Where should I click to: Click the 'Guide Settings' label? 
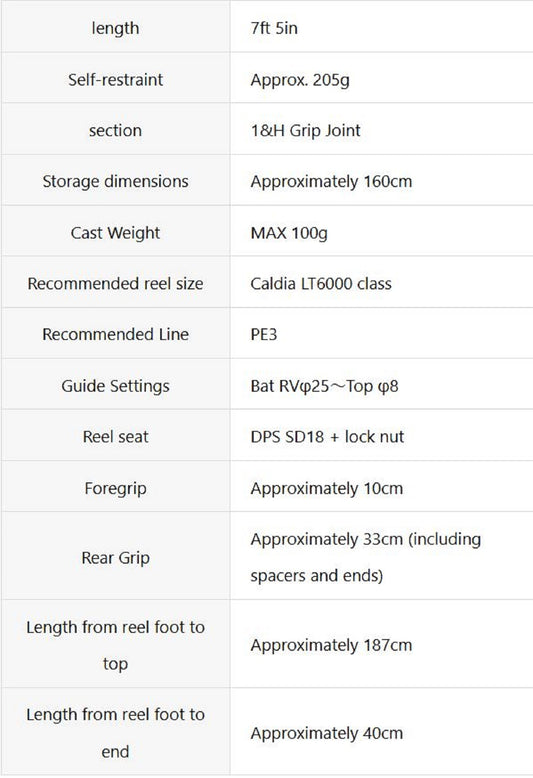pyautogui.click(x=115, y=386)
